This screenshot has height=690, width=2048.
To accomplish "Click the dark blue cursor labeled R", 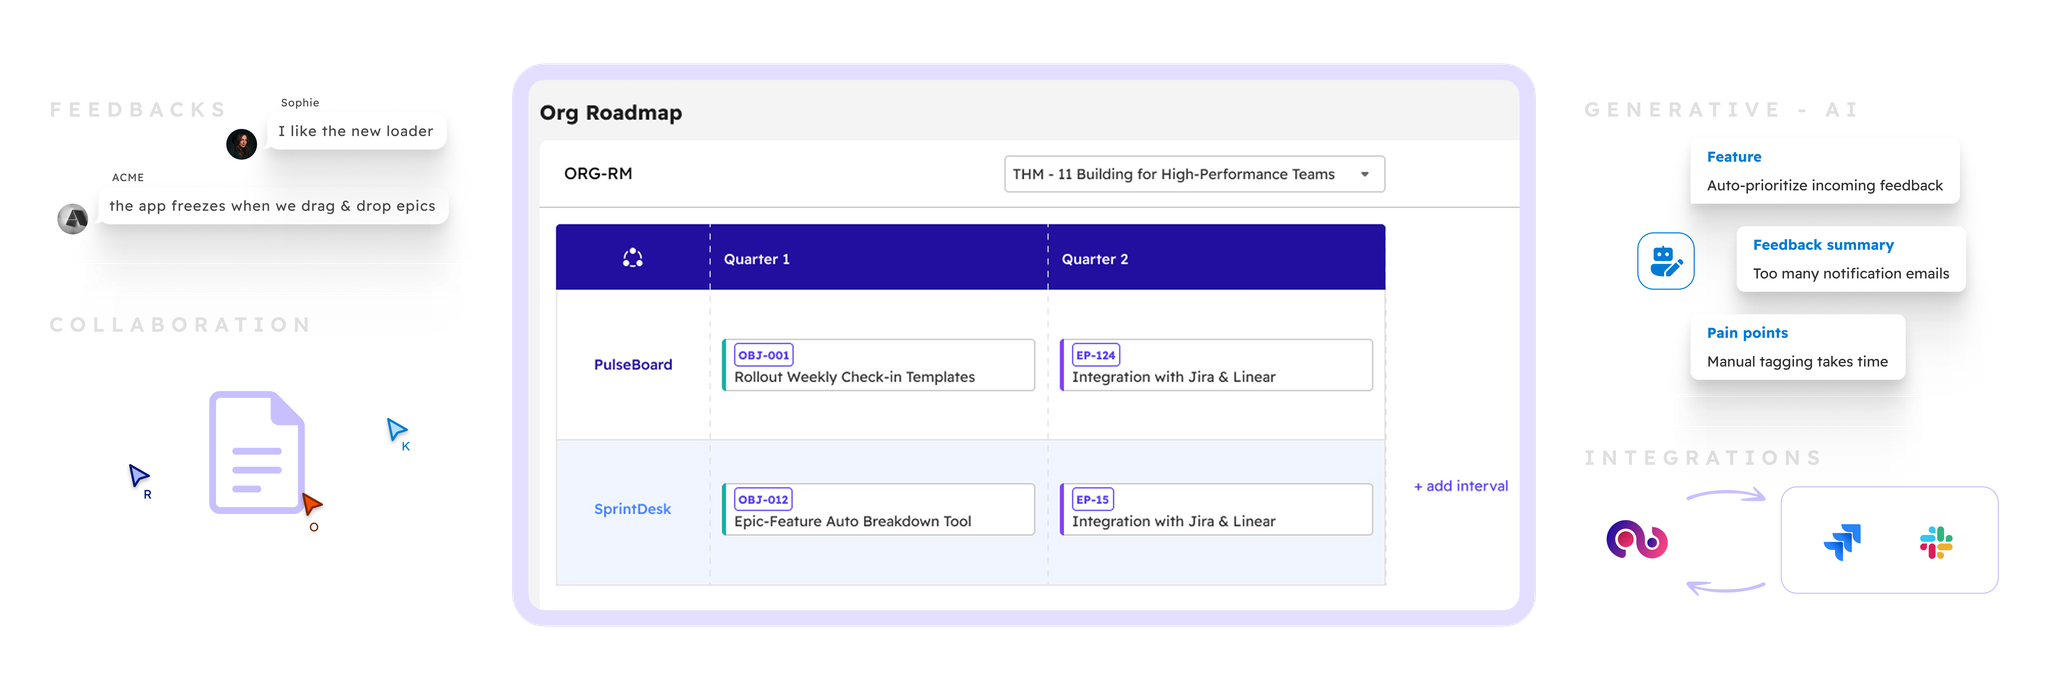I will coord(138,475).
